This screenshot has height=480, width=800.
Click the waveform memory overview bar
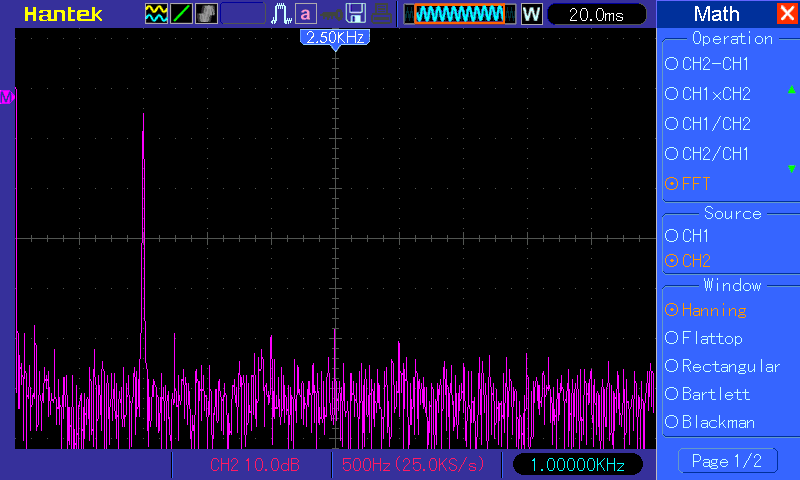tap(460, 14)
